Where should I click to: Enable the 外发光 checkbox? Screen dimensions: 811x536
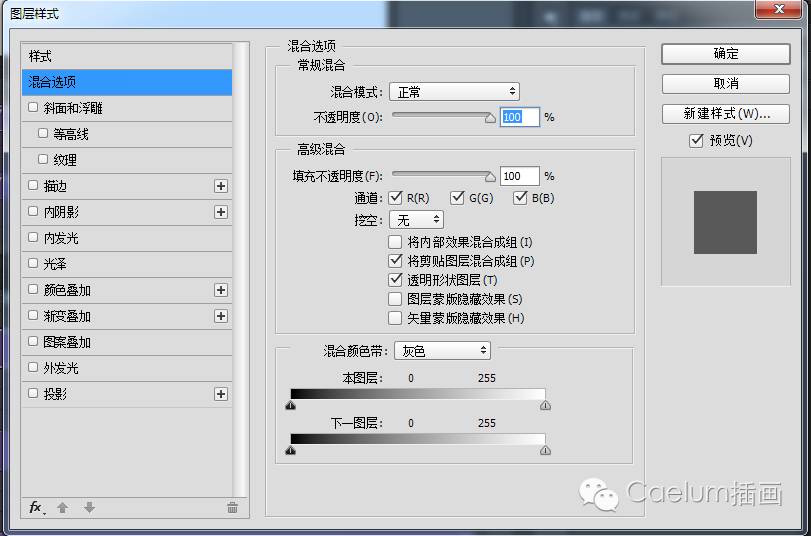coord(33,367)
